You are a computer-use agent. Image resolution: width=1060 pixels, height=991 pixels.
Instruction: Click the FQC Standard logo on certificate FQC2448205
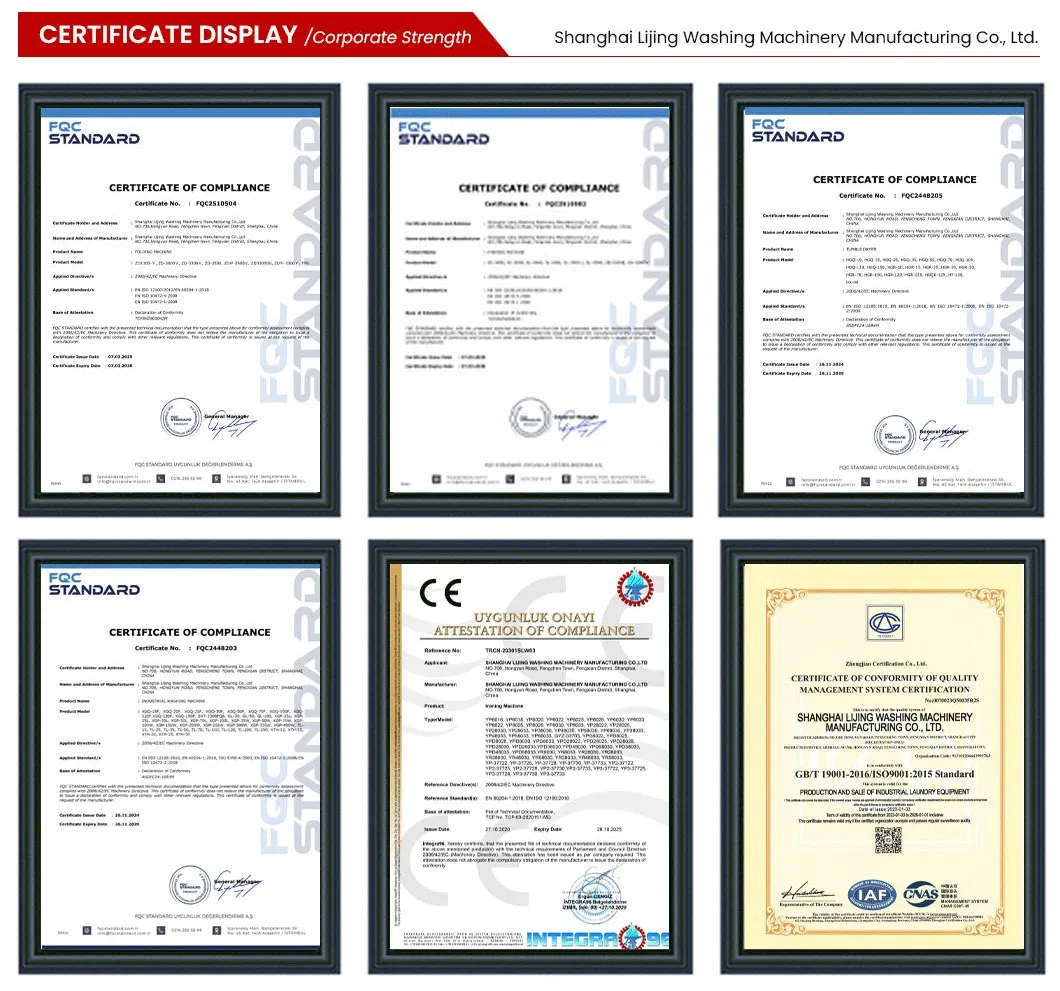pos(797,131)
